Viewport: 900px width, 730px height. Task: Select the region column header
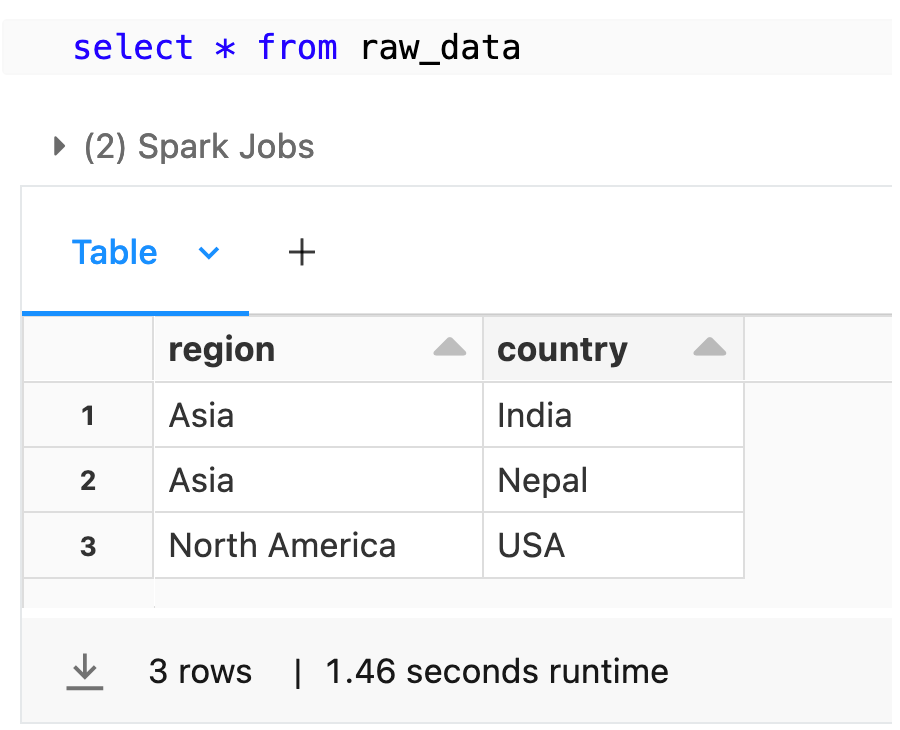click(222, 349)
